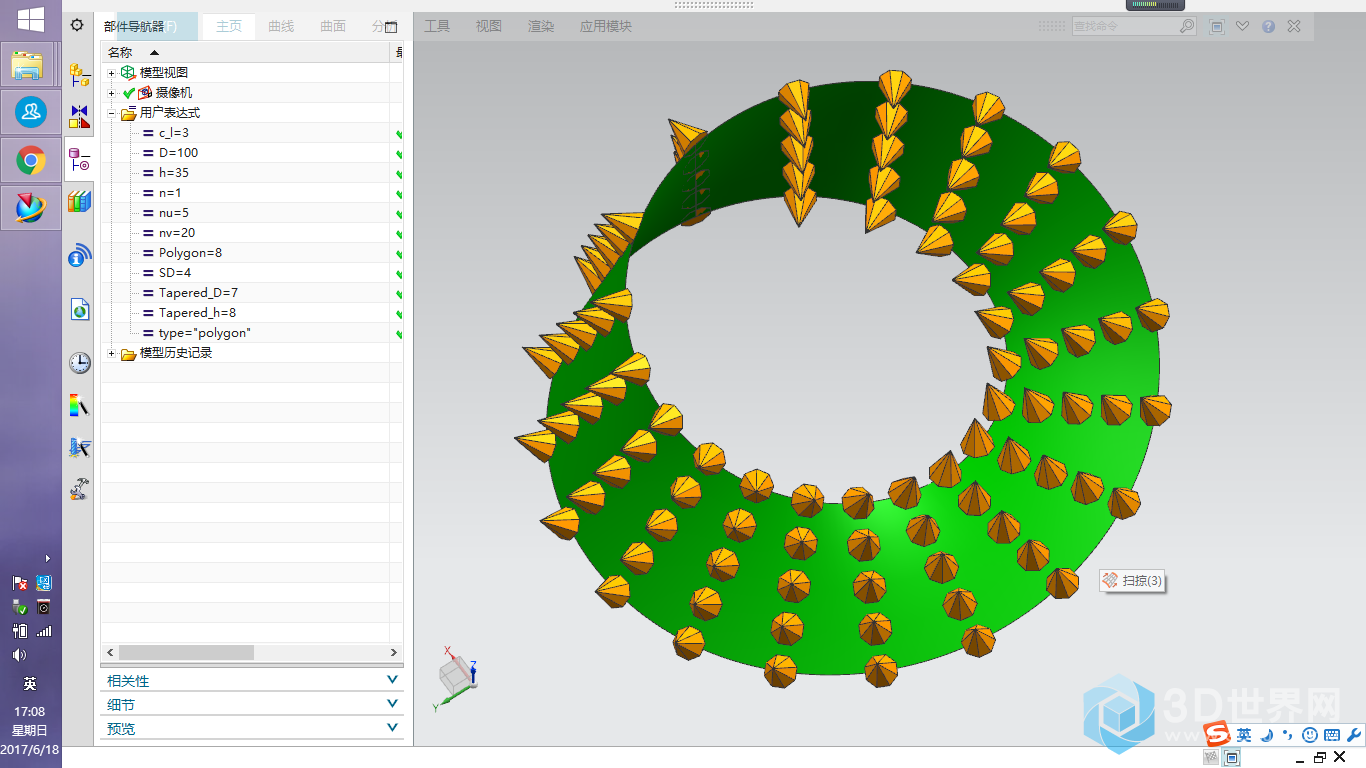This screenshot has height=768, width=1366.
Task: Collapse the User Expressions node
Action: (x=112, y=113)
